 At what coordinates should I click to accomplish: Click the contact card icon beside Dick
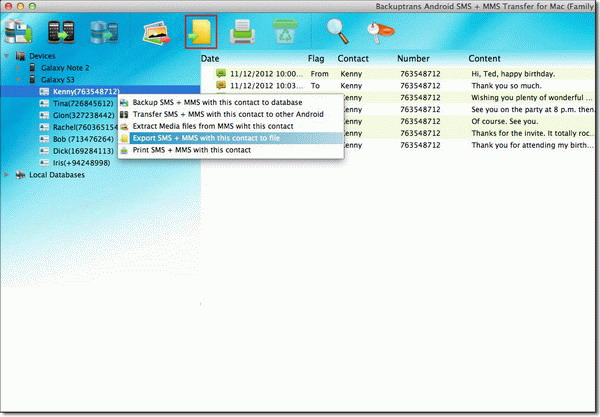(x=44, y=151)
